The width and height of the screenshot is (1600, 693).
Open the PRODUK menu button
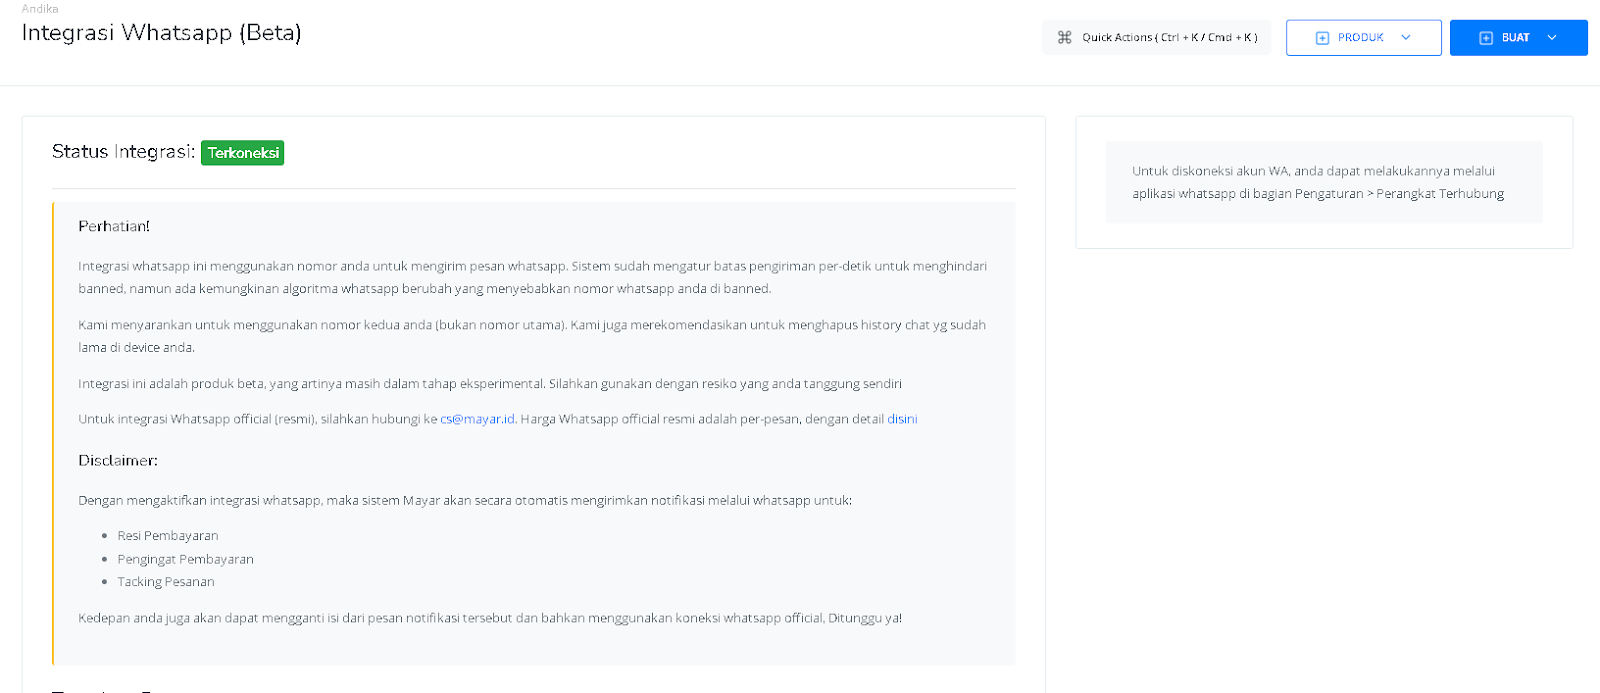click(x=1364, y=38)
